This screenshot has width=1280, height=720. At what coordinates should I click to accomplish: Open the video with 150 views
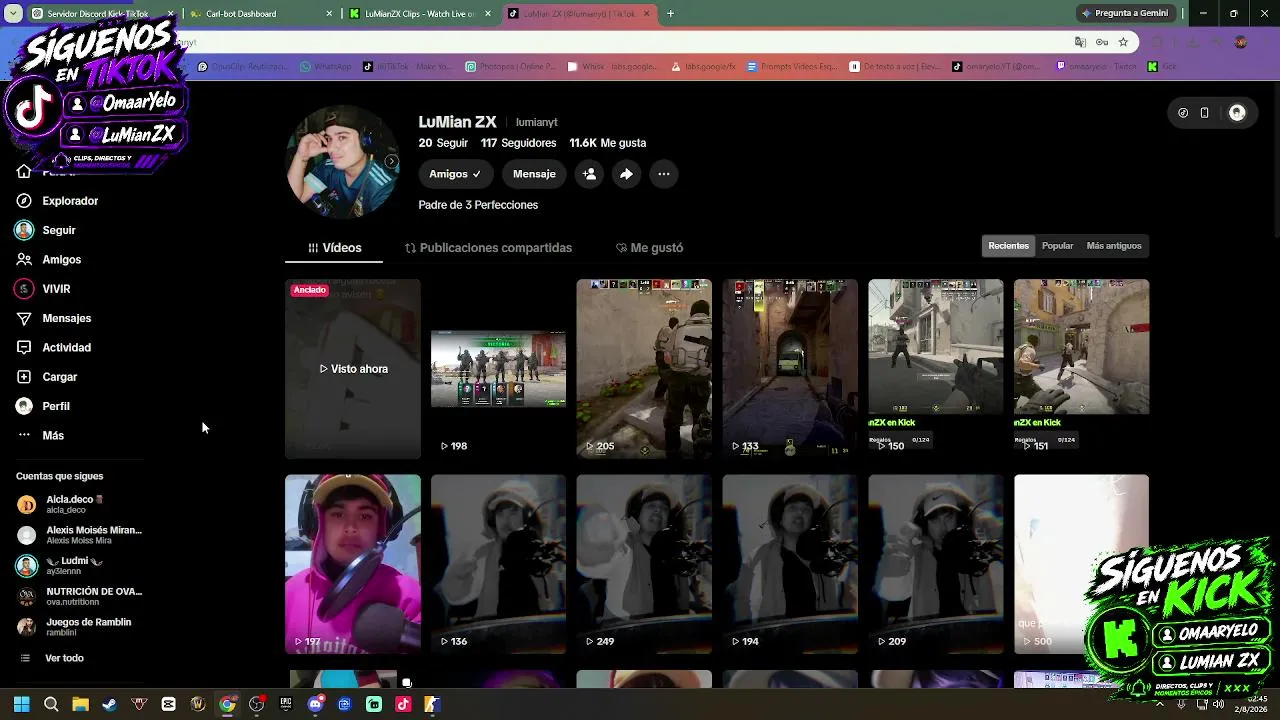click(x=936, y=369)
